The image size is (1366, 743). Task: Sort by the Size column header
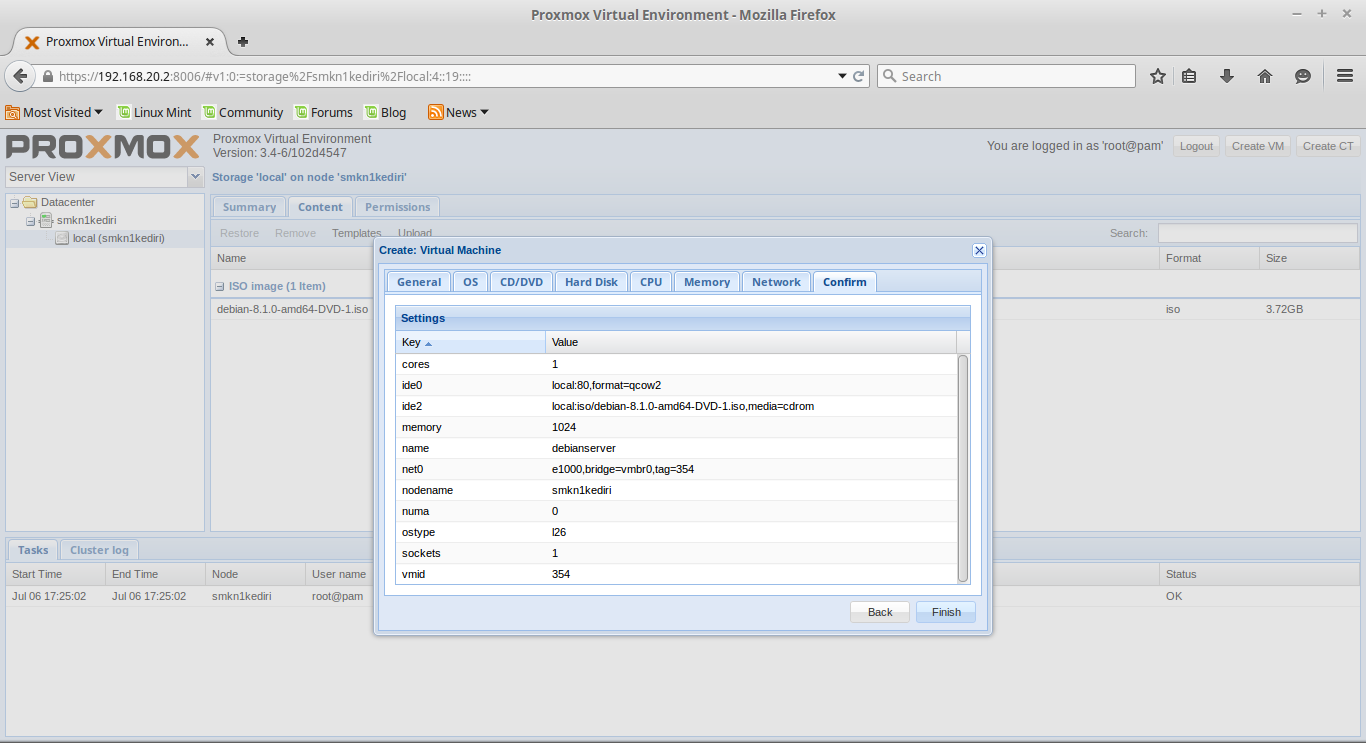1309,258
